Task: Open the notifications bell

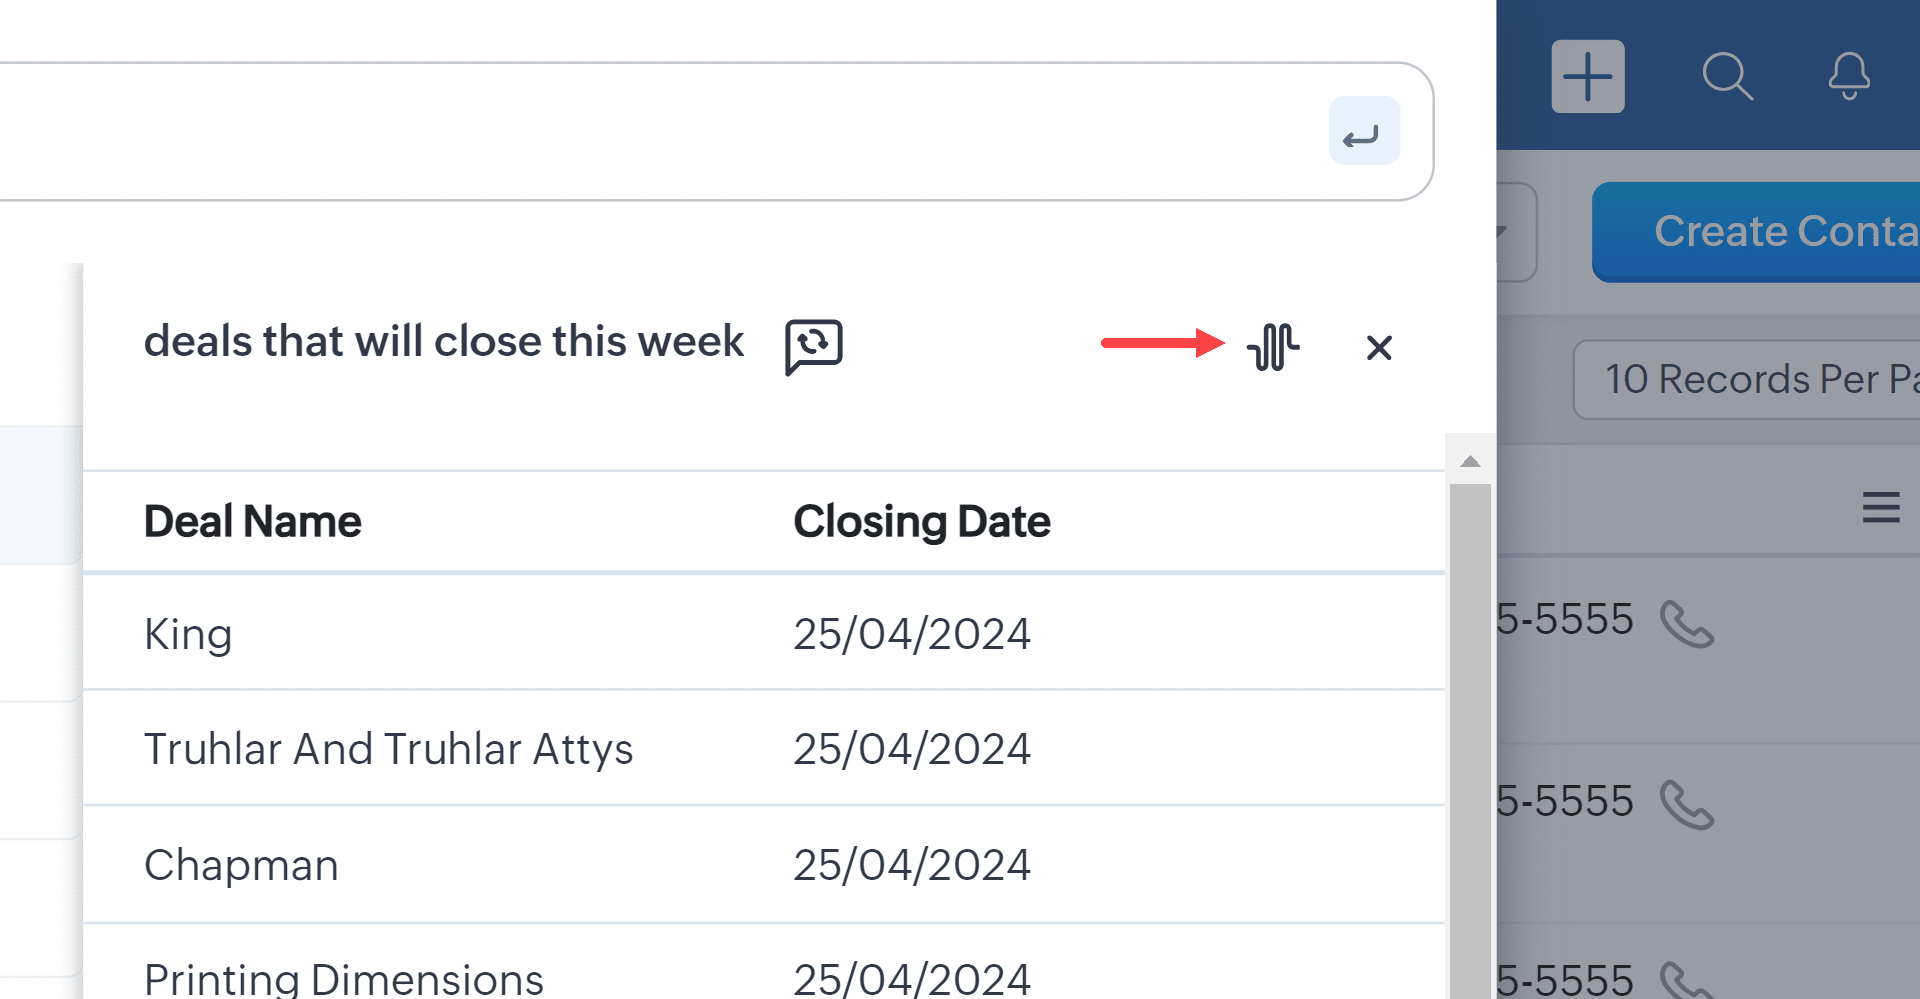Action: 1849,76
